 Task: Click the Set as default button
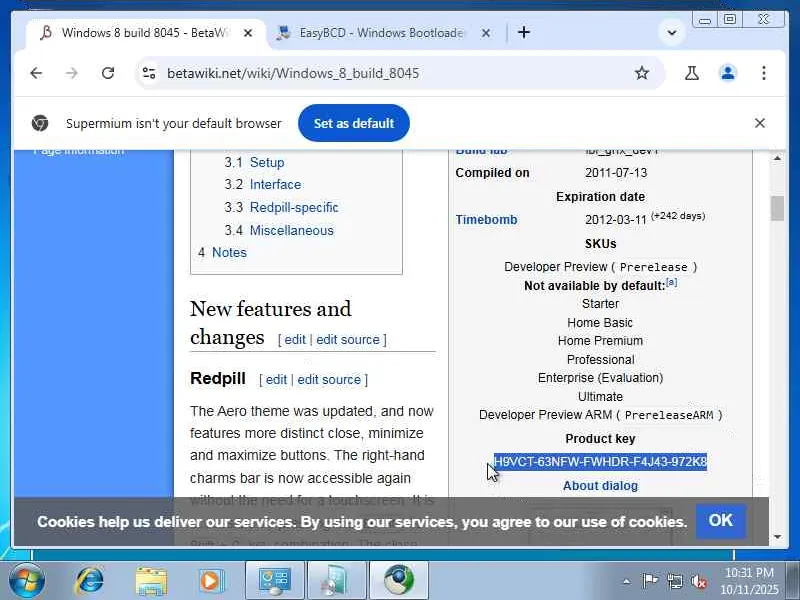tap(354, 123)
